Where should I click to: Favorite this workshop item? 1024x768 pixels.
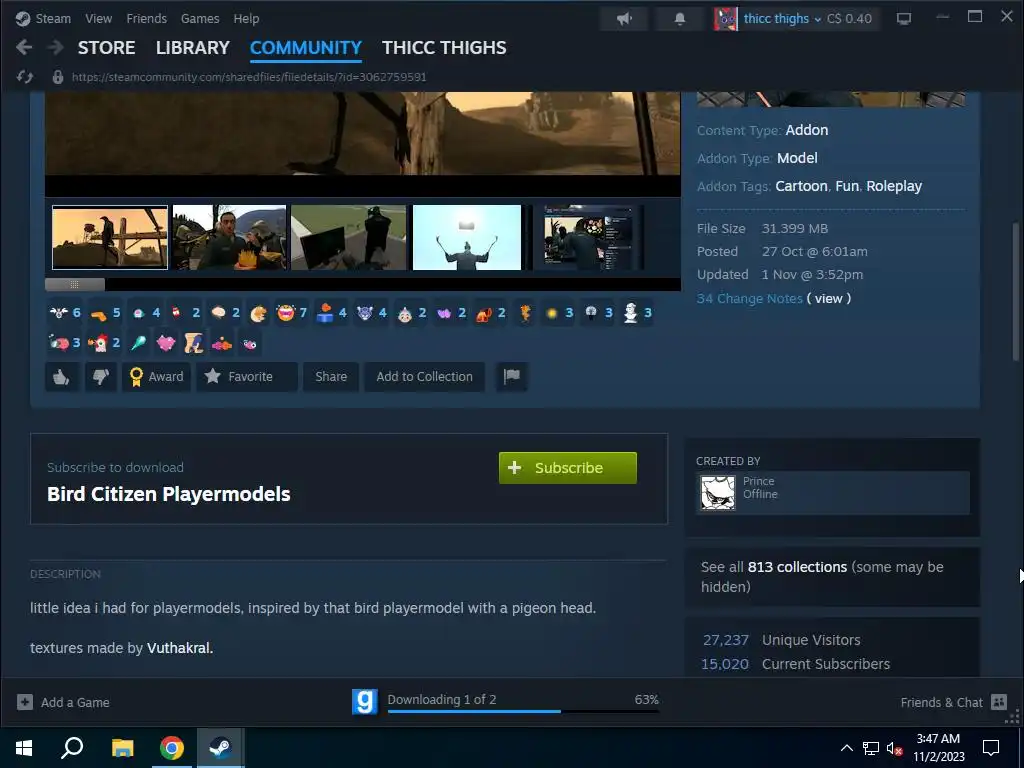coord(247,377)
